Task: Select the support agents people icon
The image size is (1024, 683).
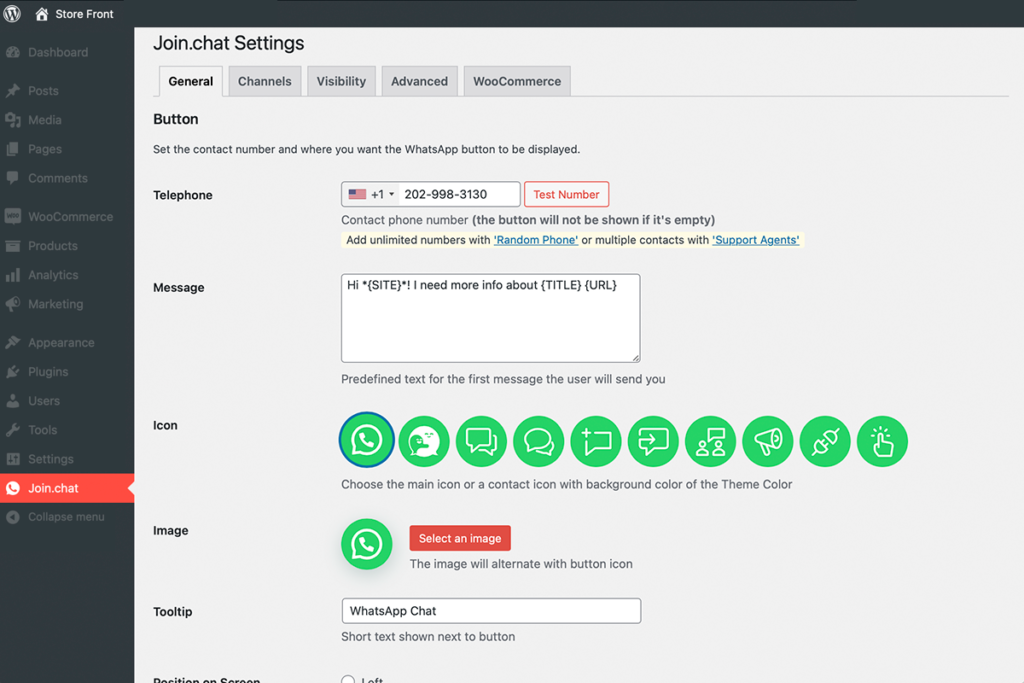Action: [x=711, y=441]
